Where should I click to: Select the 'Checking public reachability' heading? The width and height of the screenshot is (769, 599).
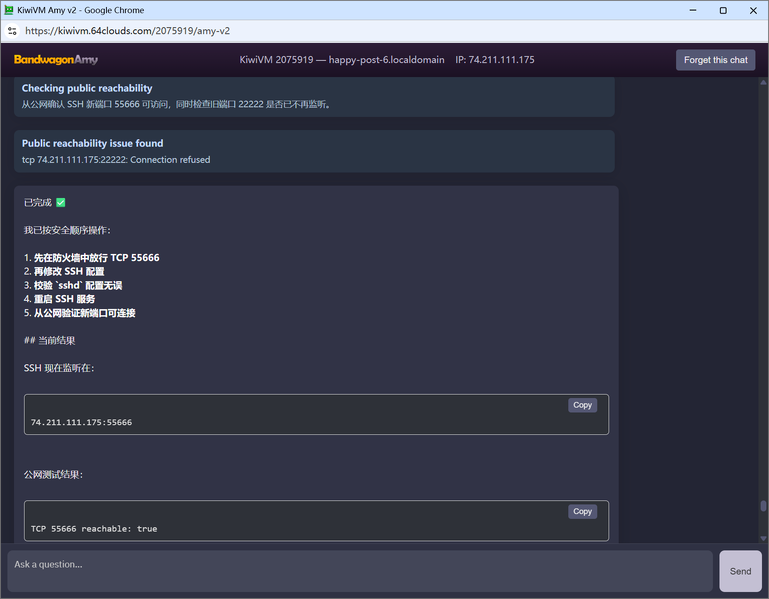coord(87,88)
